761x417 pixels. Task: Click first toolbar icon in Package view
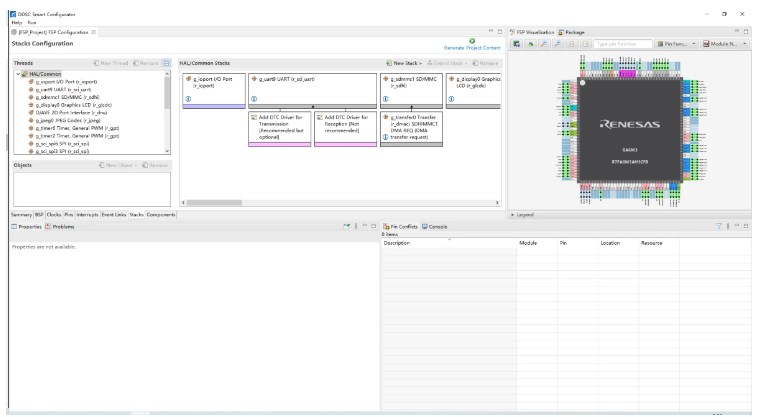pyautogui.click(x=516, y=44)
